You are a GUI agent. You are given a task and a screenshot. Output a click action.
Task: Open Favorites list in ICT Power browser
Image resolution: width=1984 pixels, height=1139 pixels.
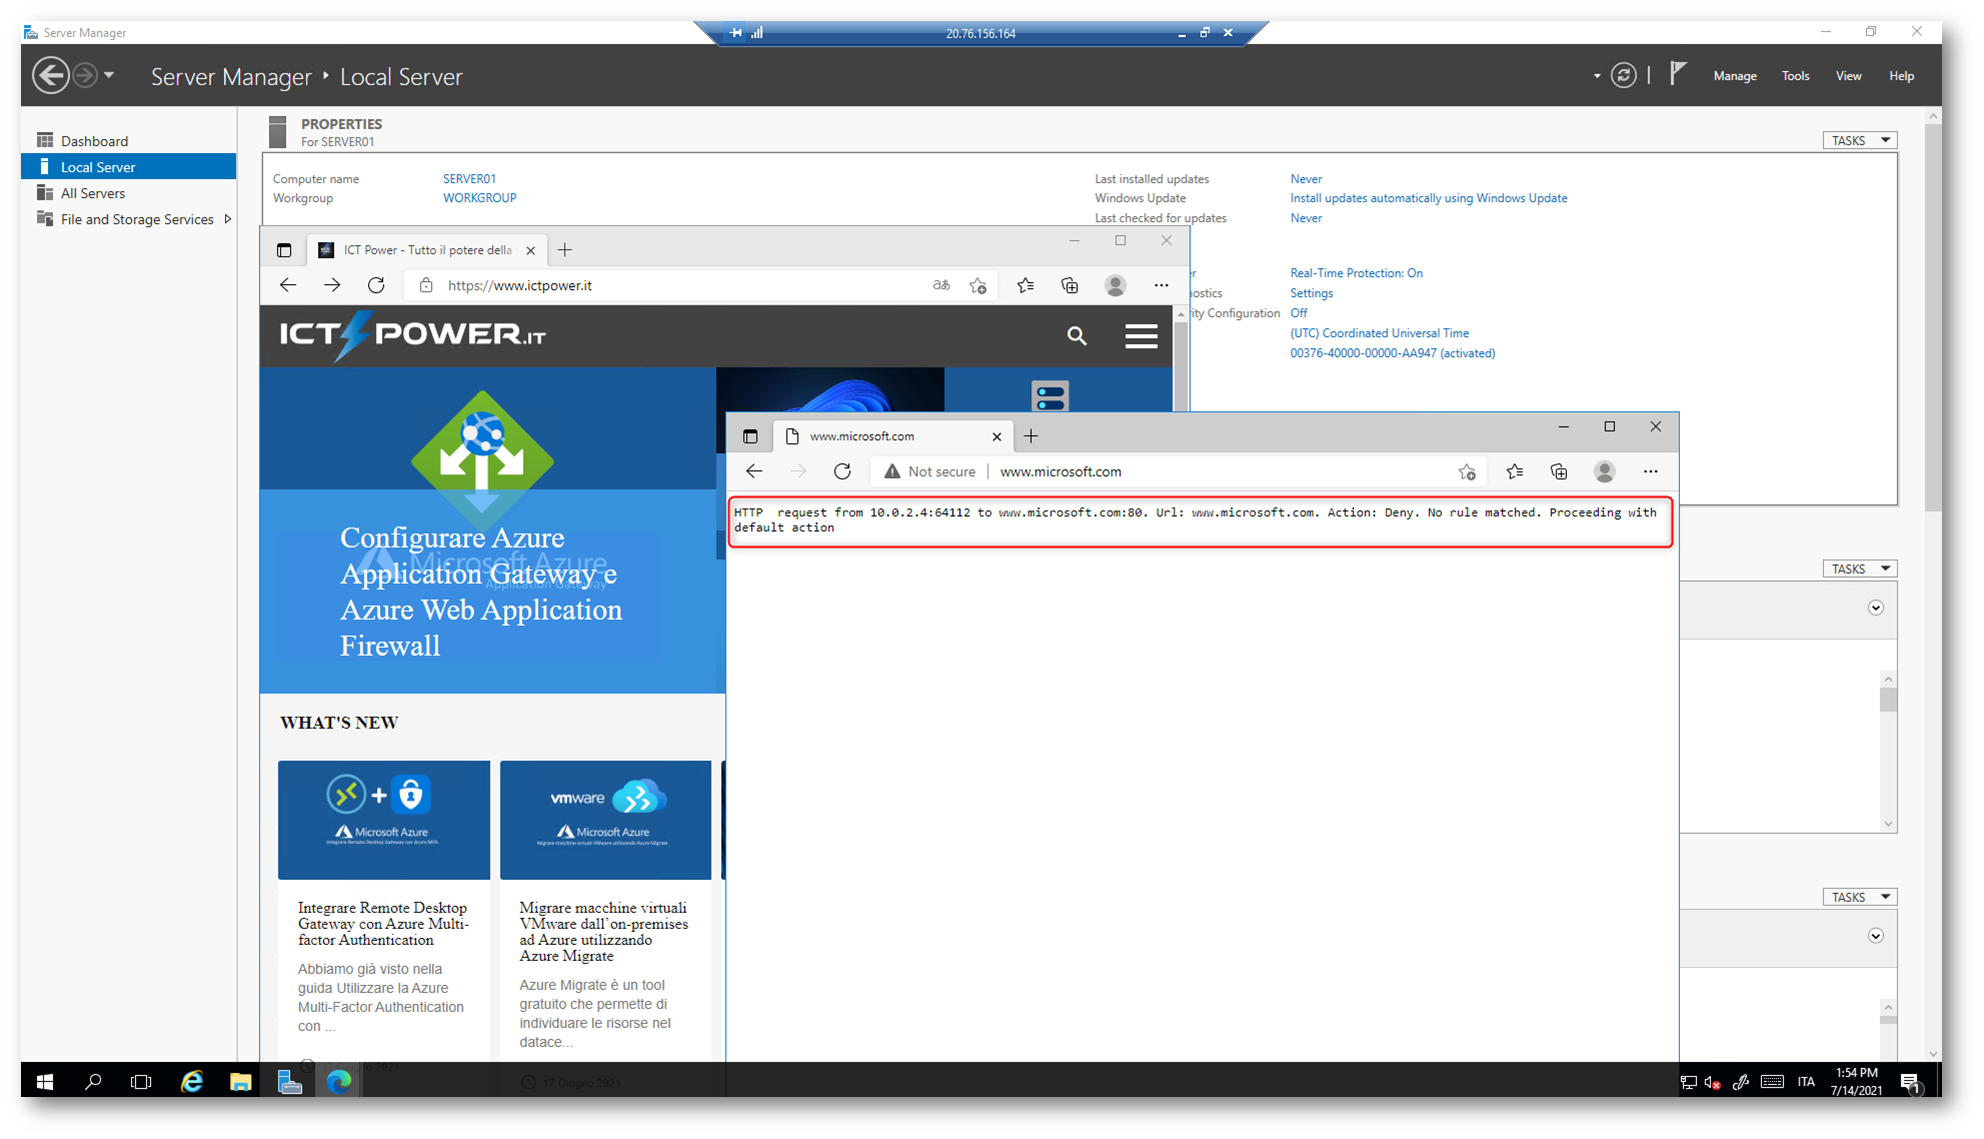[1025, 286]
